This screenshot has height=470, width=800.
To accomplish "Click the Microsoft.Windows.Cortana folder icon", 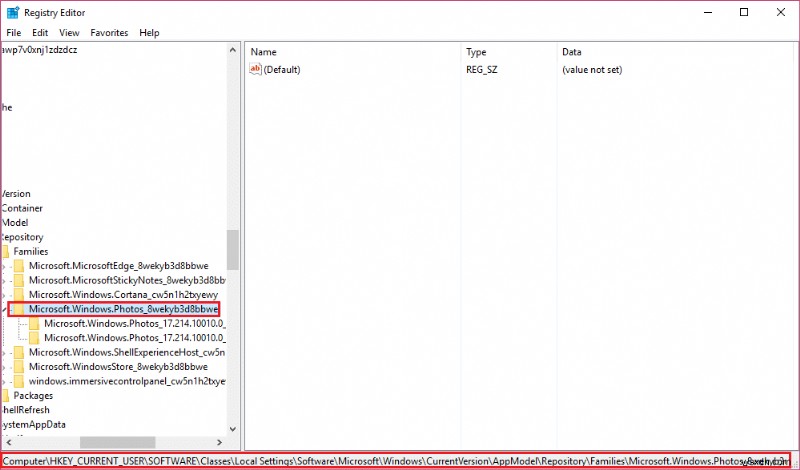I will pos(19,294).
